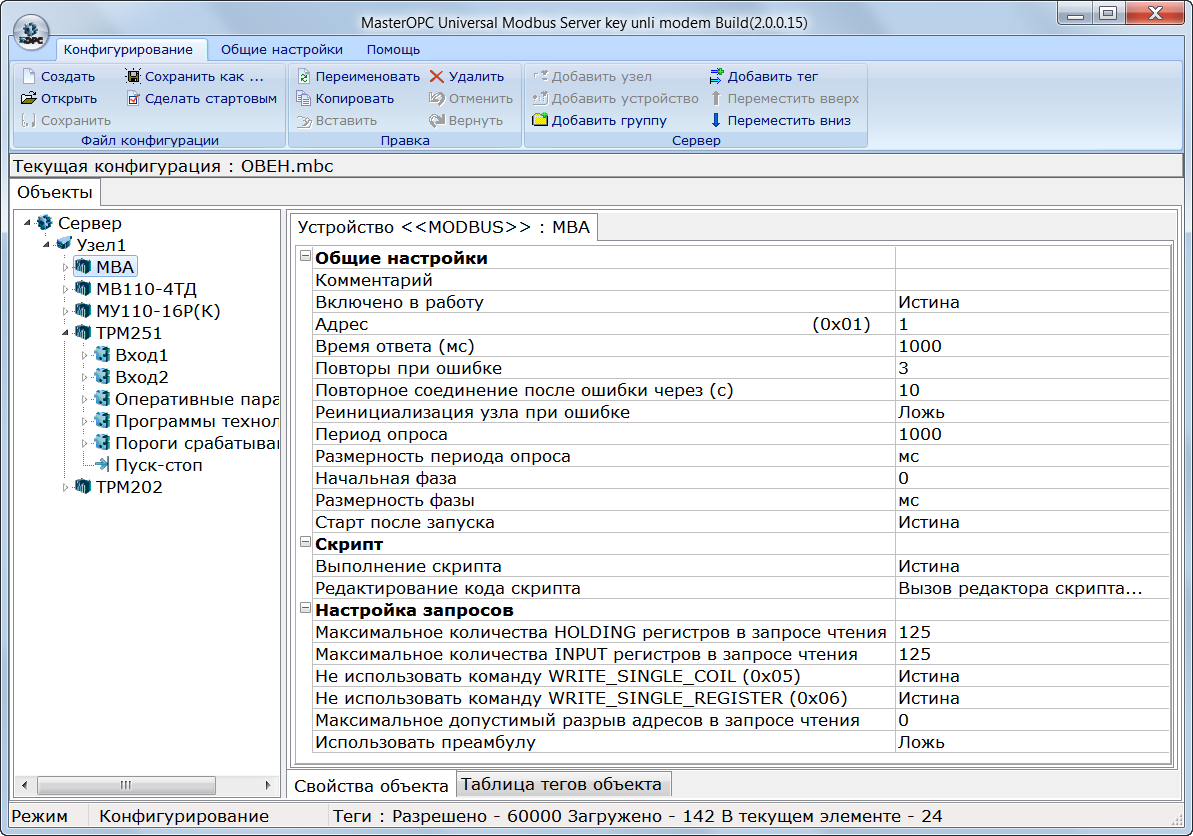Expand the Вход1 group node
This screenshot has width=1193, height=836.
[x=84, y=355]
